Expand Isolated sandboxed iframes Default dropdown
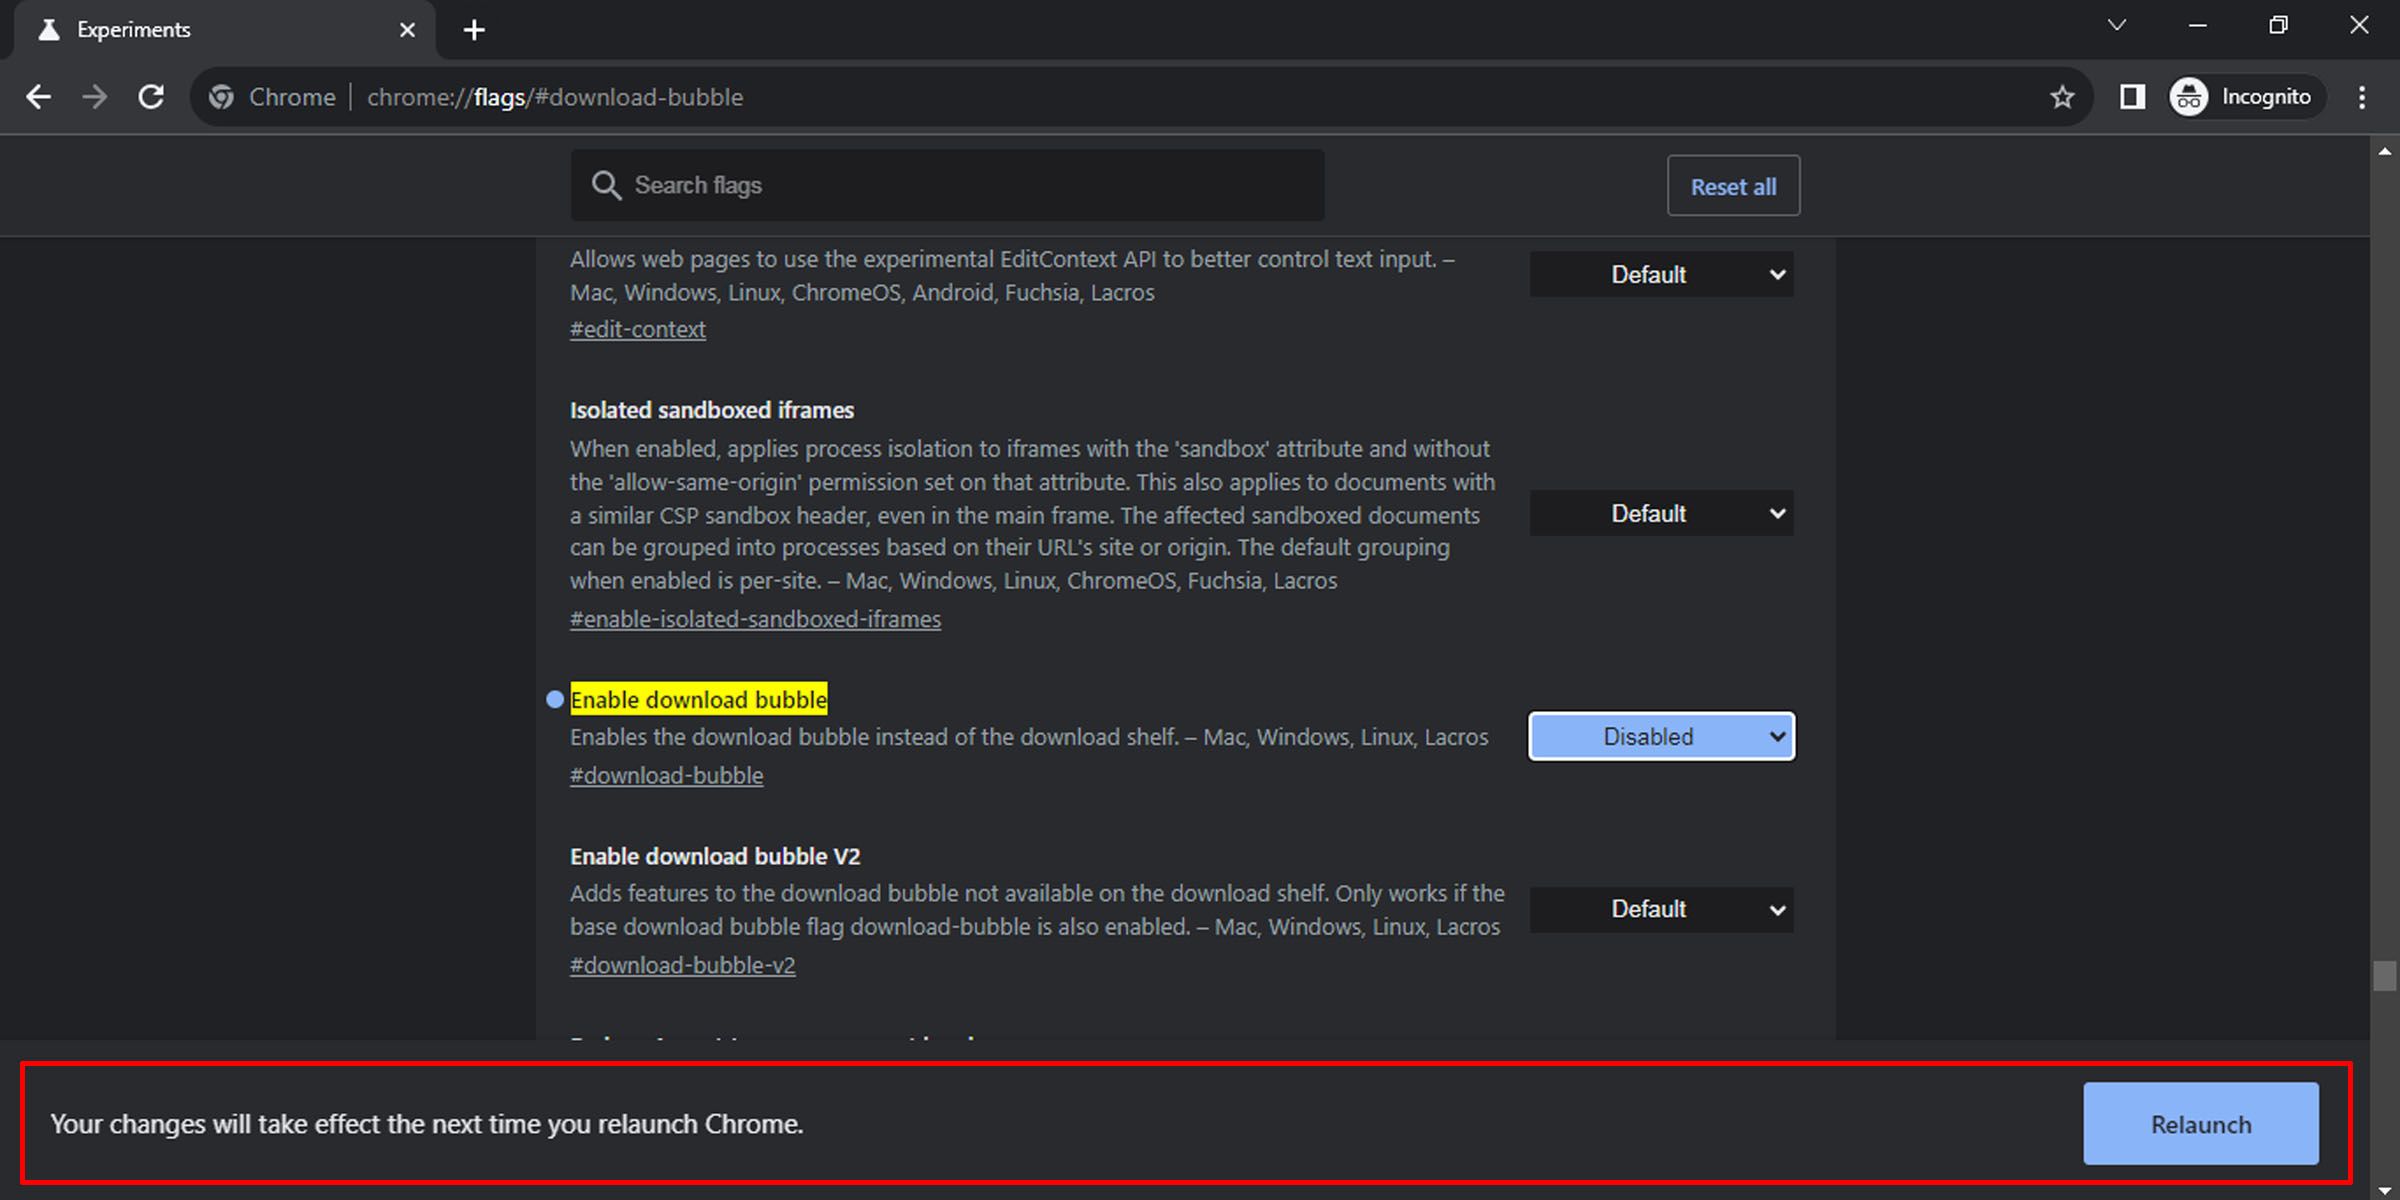 pyautogui.click(x=1661, y=513)
